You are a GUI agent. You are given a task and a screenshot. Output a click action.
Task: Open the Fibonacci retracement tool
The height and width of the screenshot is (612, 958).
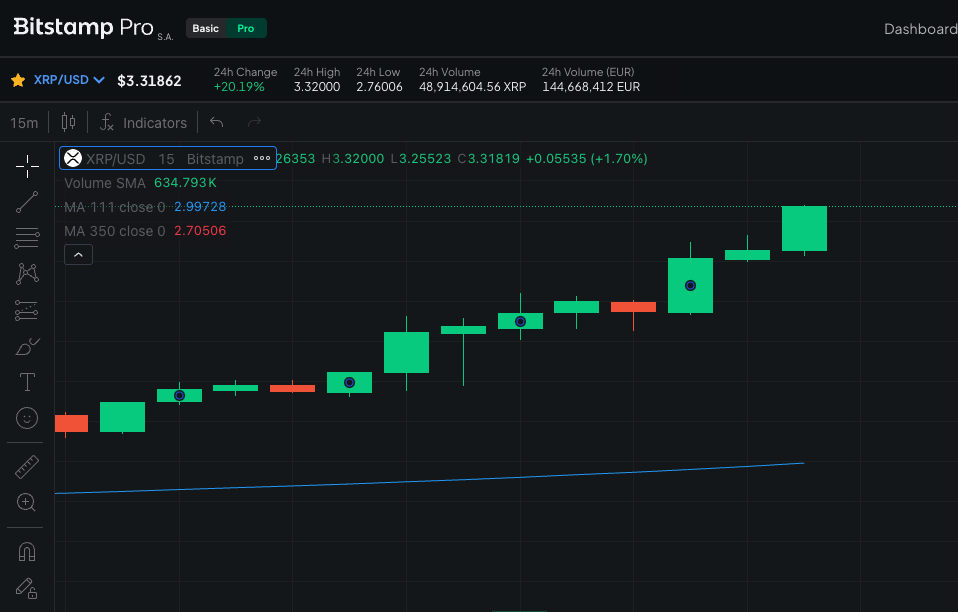click(x=27, y=238)
